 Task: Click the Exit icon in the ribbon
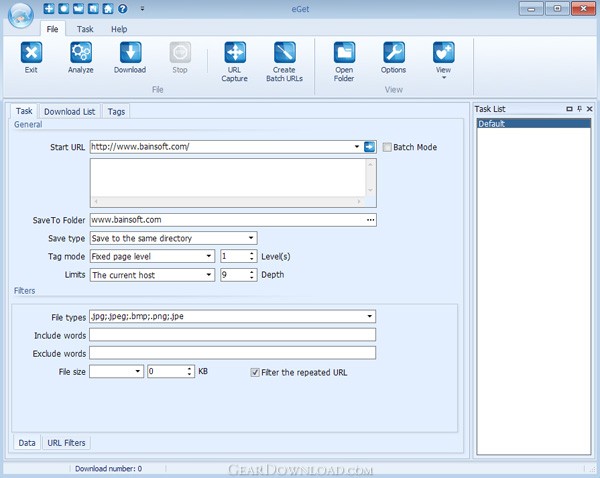click(x=31, y=53)
